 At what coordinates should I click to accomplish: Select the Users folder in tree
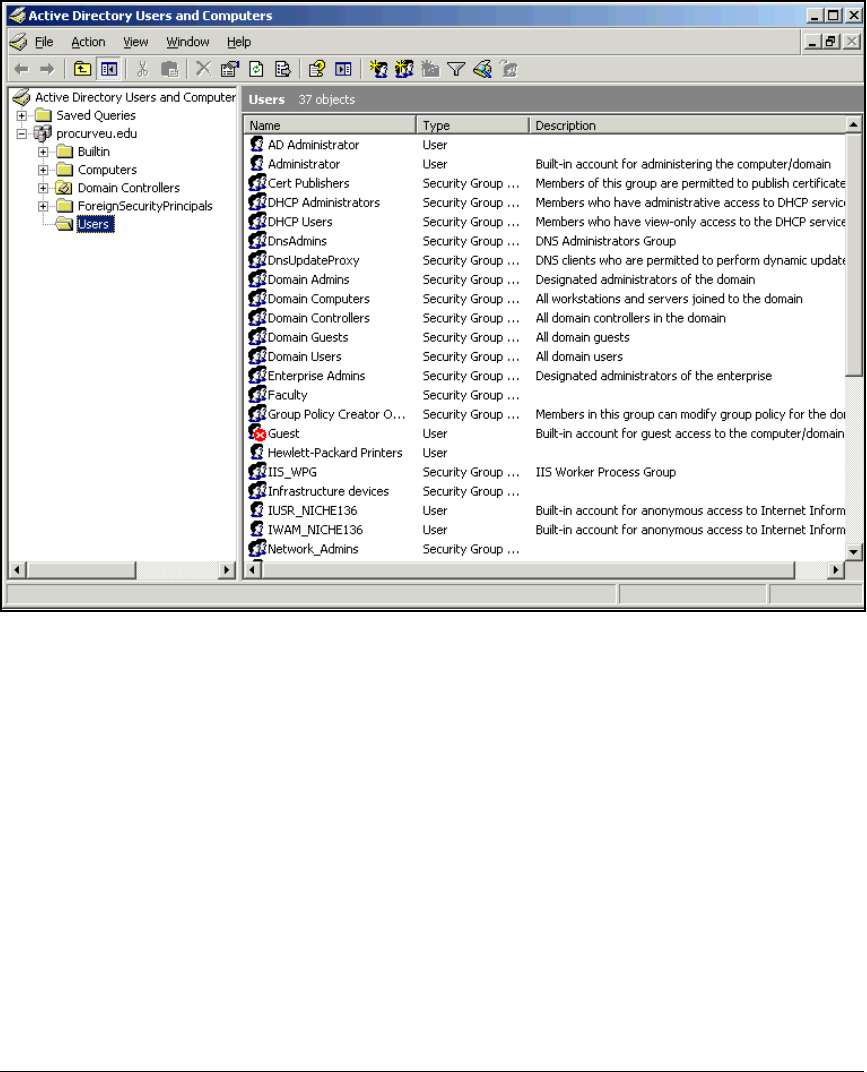(94, 224)
